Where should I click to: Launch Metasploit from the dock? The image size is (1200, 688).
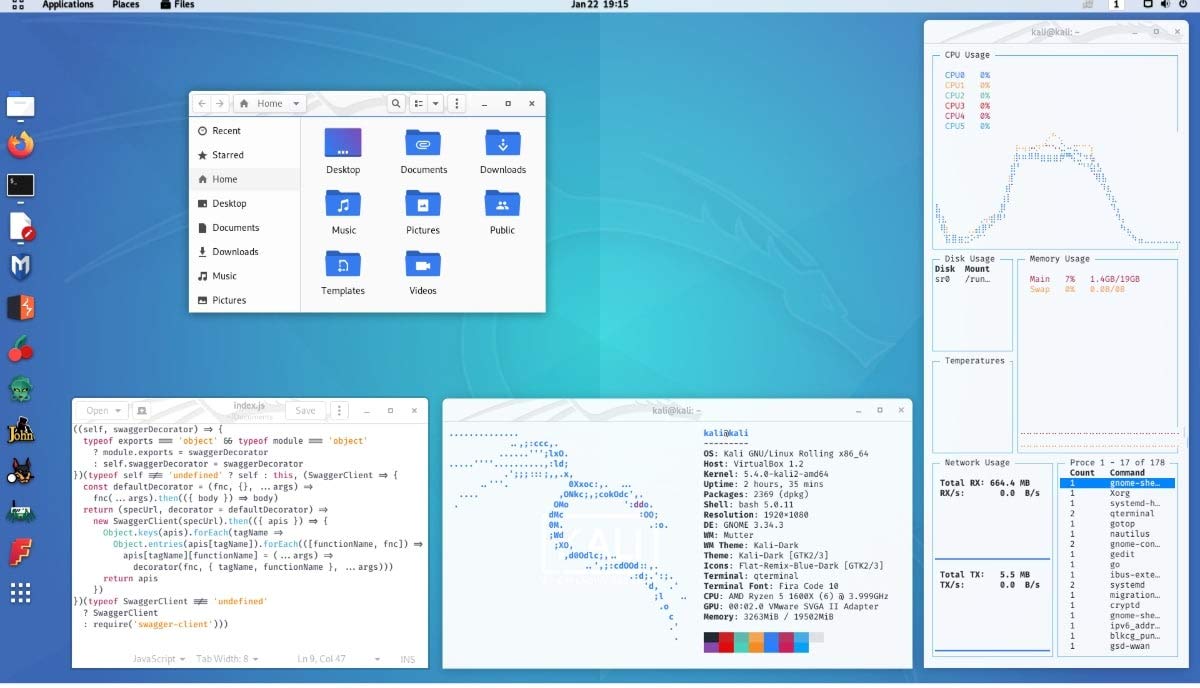click(20, 266)
